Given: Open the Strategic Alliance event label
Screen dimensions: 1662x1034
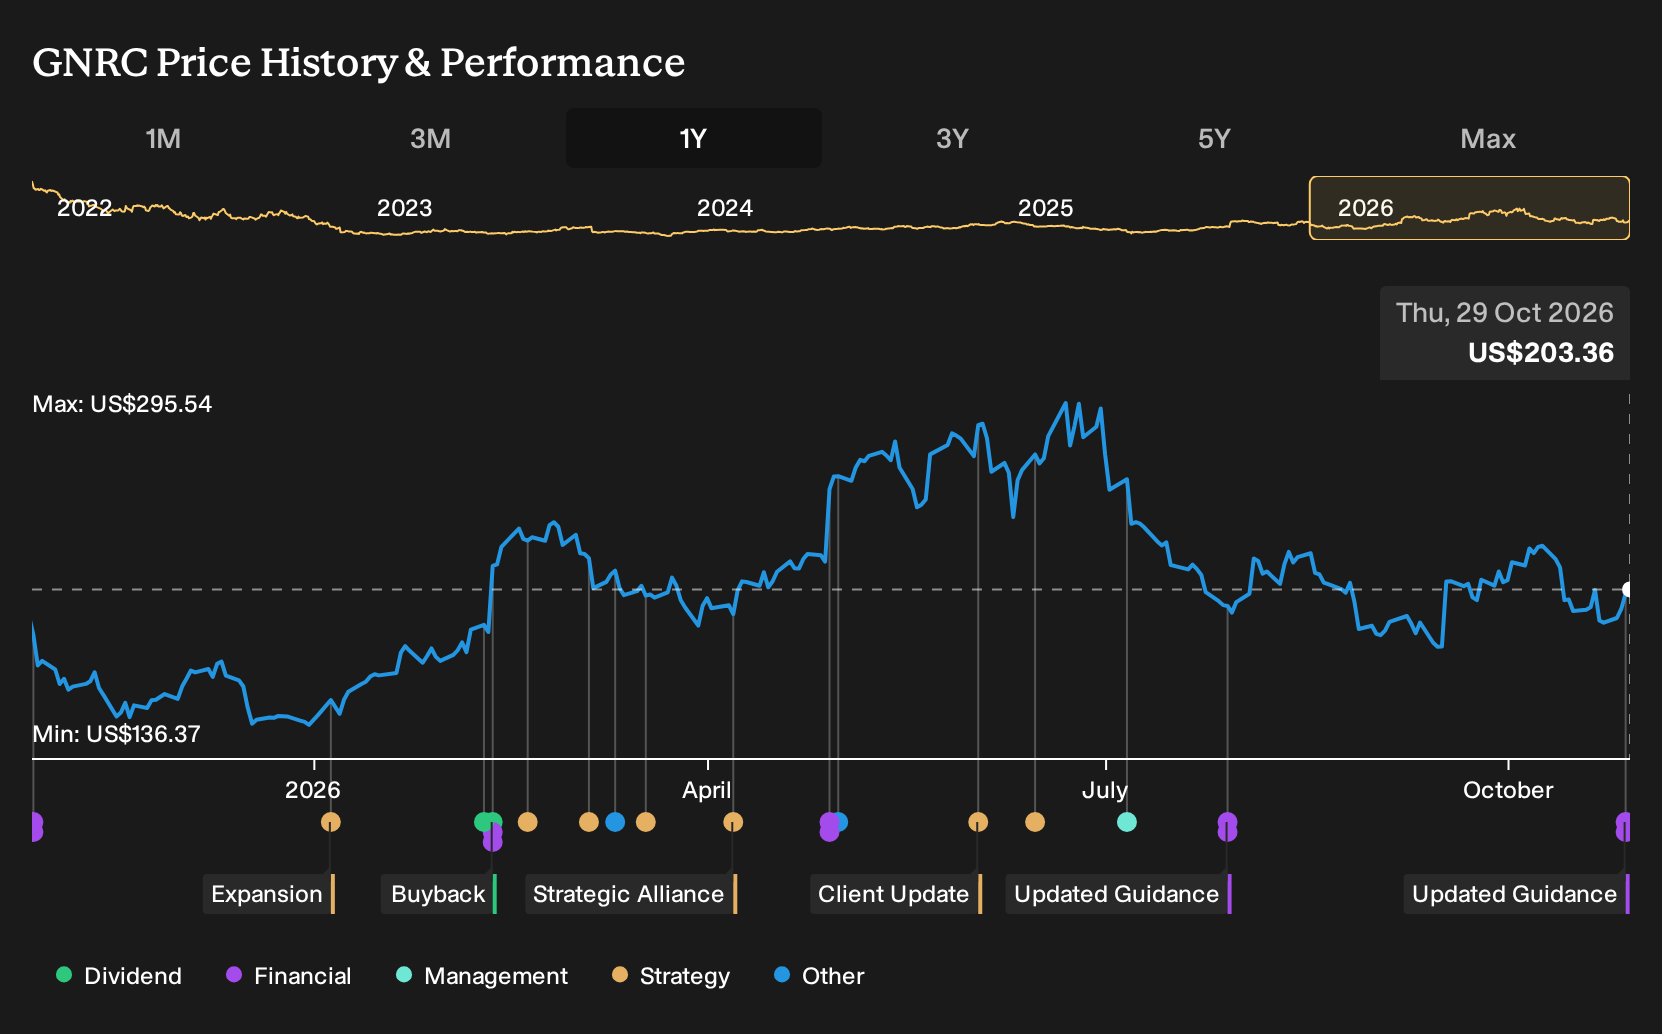Looking at the screenshot, I should pyautogui.click(x=630, y=894).
